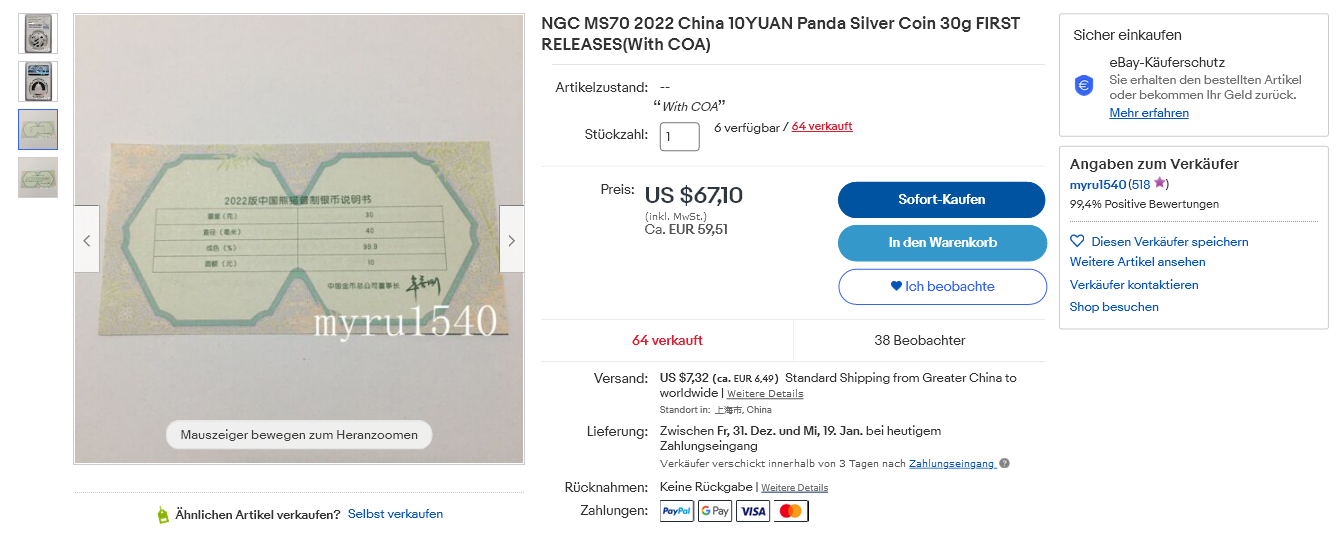Viewport: 1340px width, 555px height.
Task: Show the next product image arrow
Action: coord(512,240)
